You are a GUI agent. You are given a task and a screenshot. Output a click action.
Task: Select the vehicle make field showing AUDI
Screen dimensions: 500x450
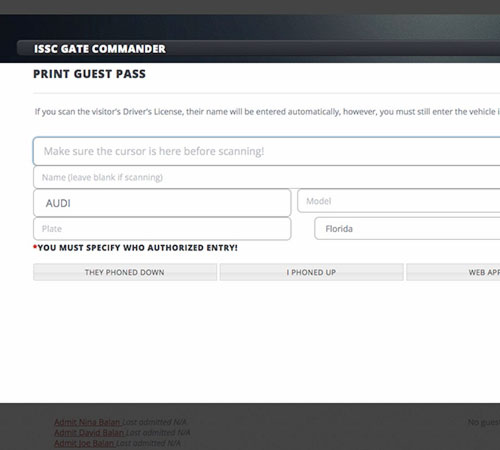click(162, 203)
